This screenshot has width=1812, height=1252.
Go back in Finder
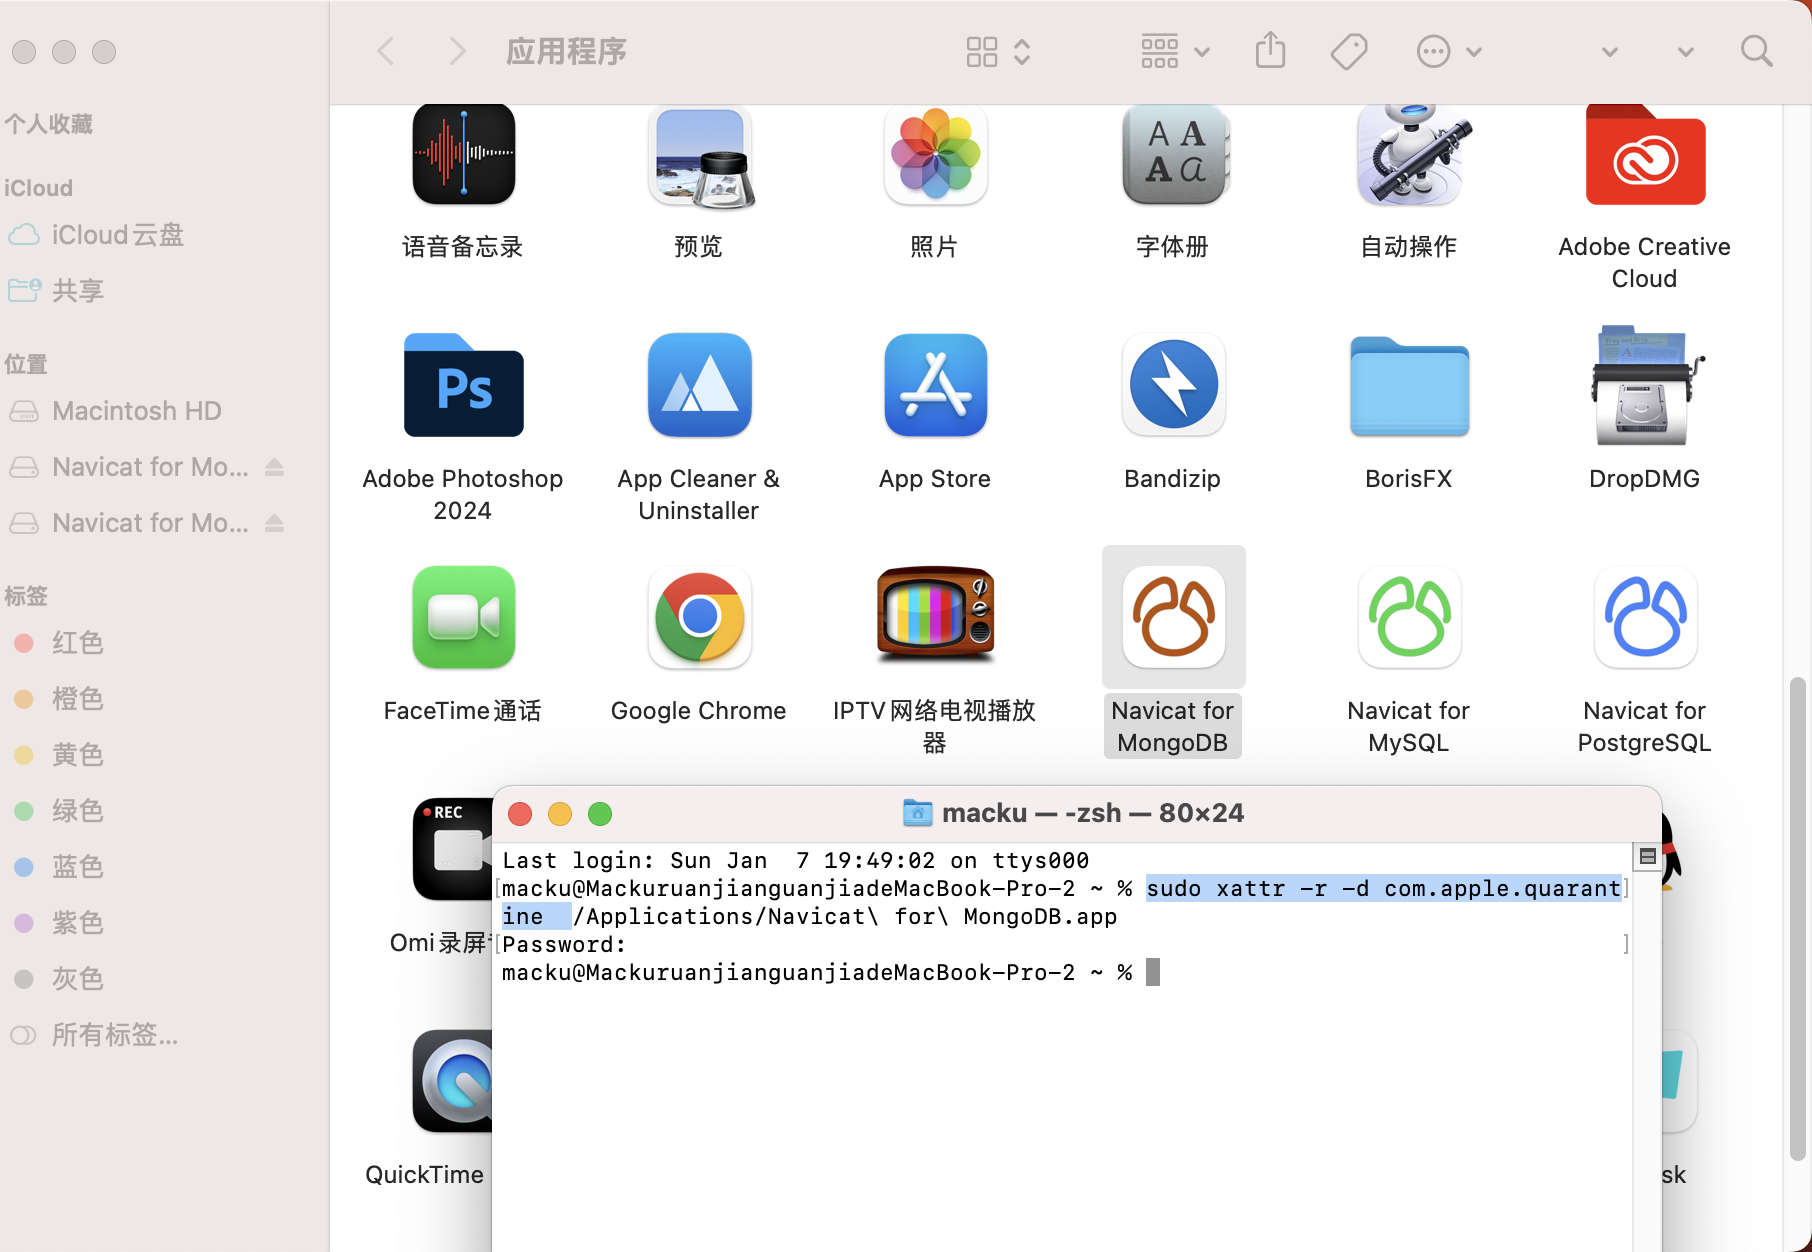pyautogui.click(x=385, y=51)
